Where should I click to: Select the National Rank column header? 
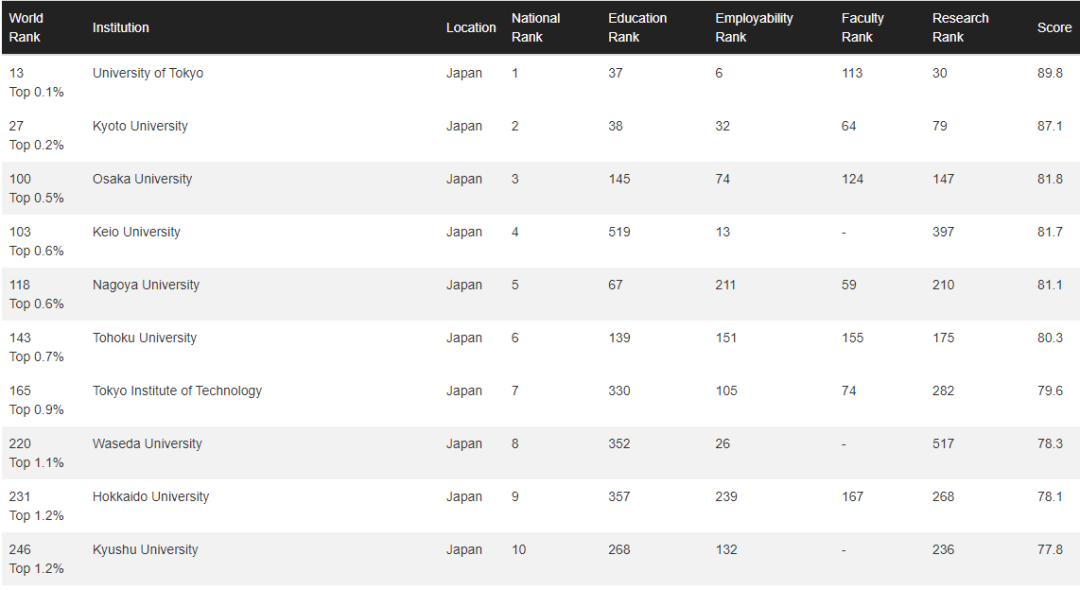click(535, 28)
